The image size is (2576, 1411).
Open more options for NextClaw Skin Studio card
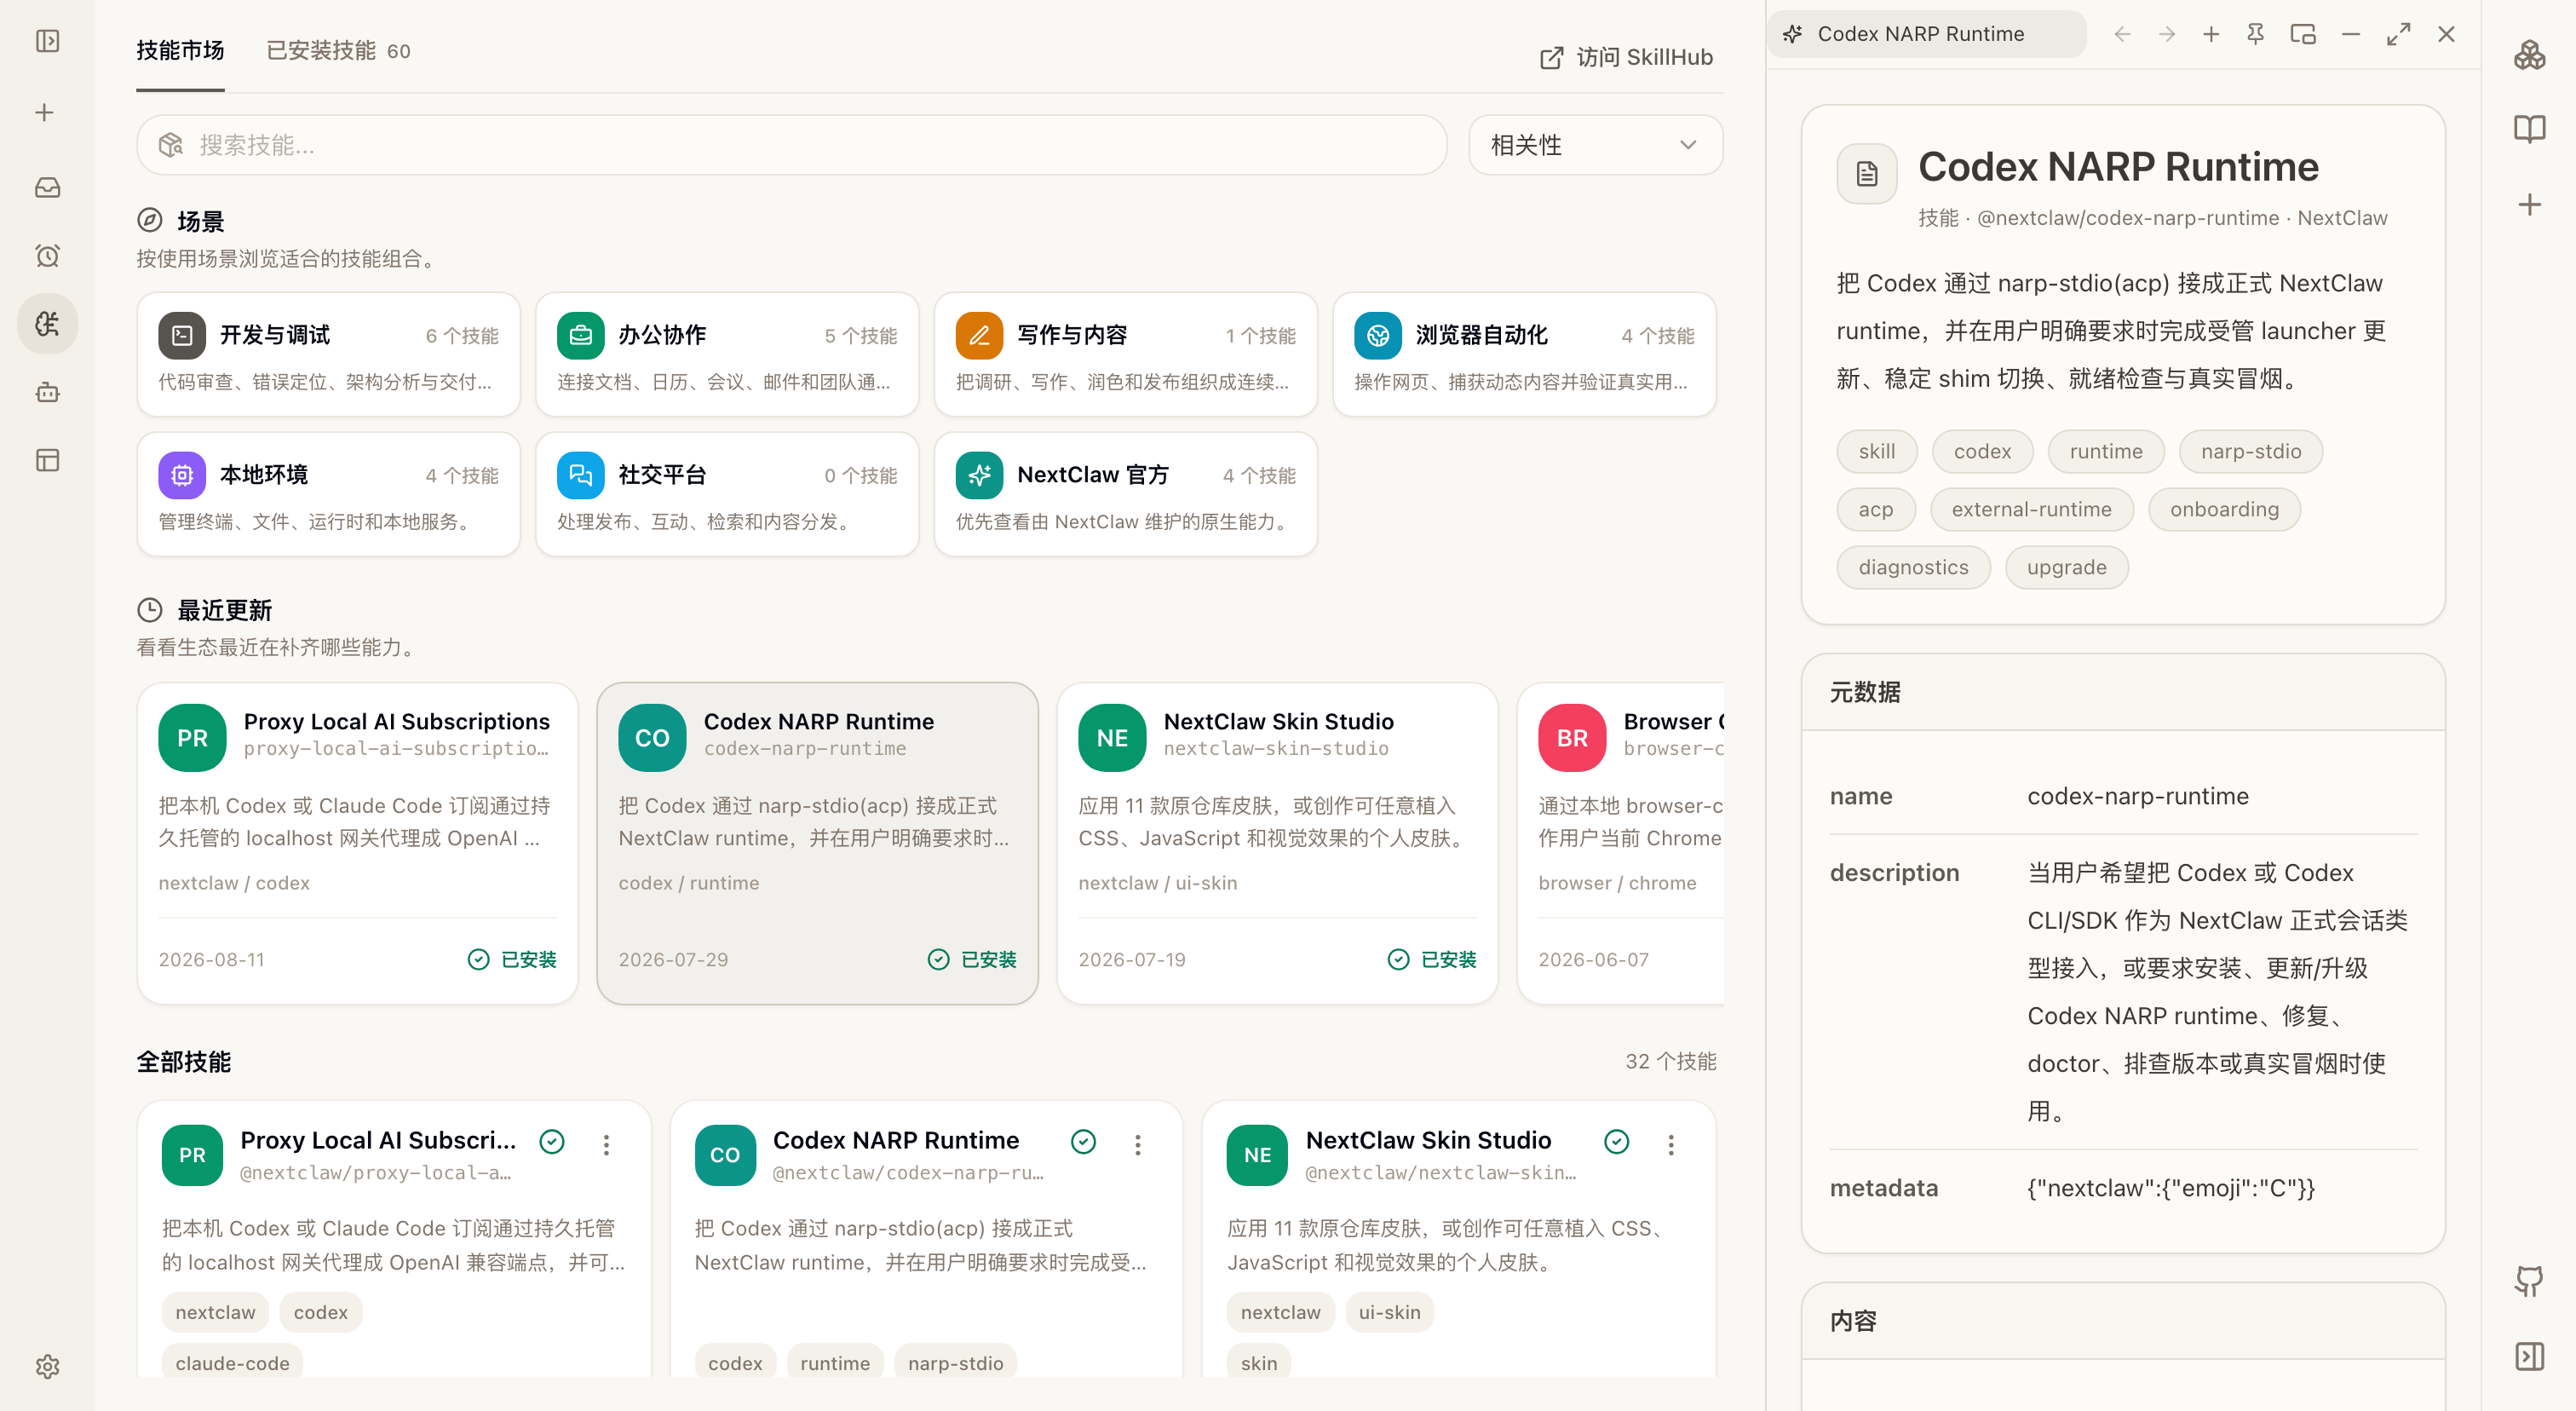point(1671,1144)
